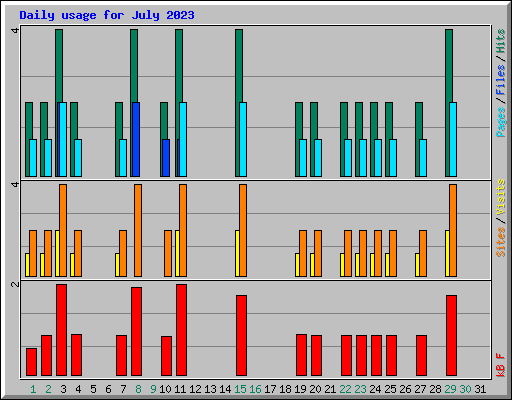Click the 'Hits' legend label

501,41
